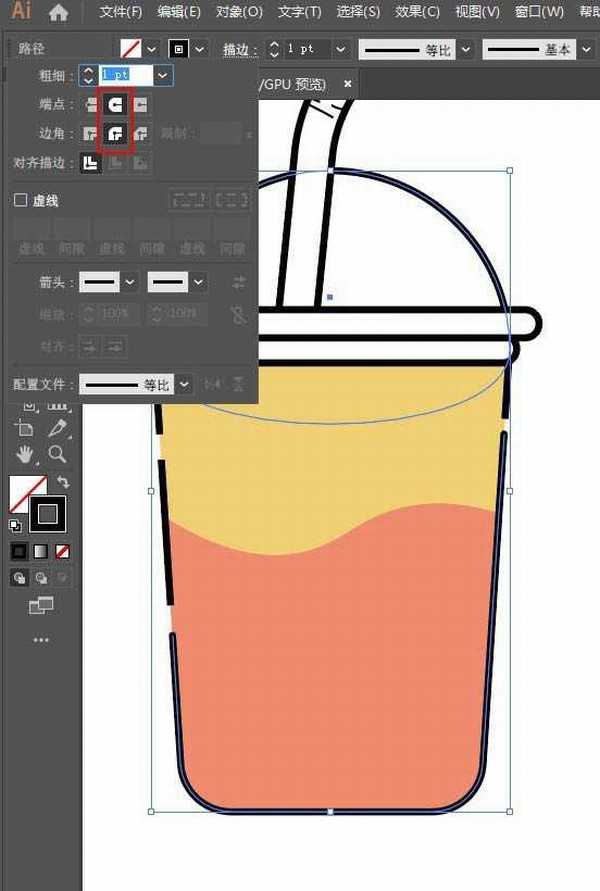Set align stroke to center
This screenshot has height=891, width=600.
click(x=91, y=163)
